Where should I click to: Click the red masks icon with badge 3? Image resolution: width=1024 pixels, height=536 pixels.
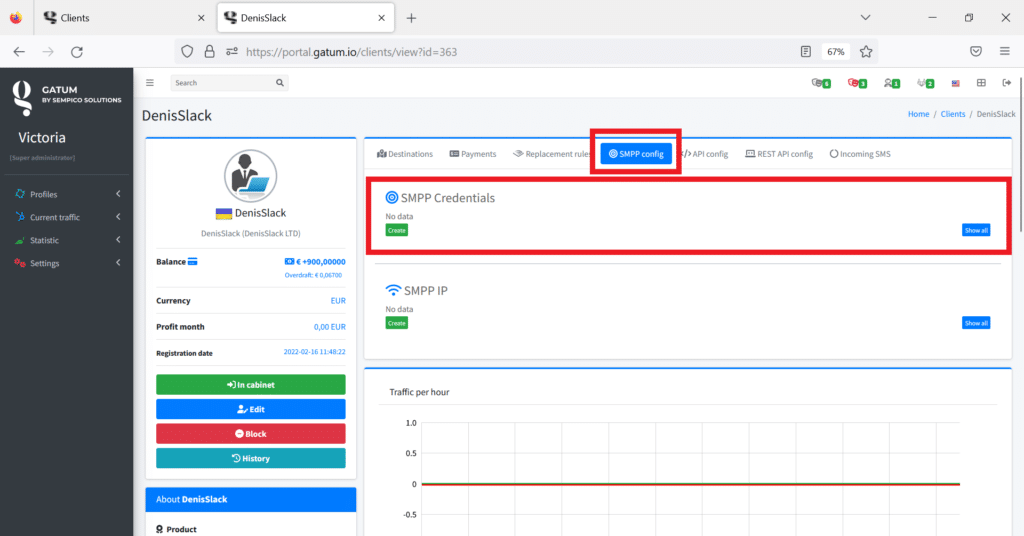[x=857, y=83]
